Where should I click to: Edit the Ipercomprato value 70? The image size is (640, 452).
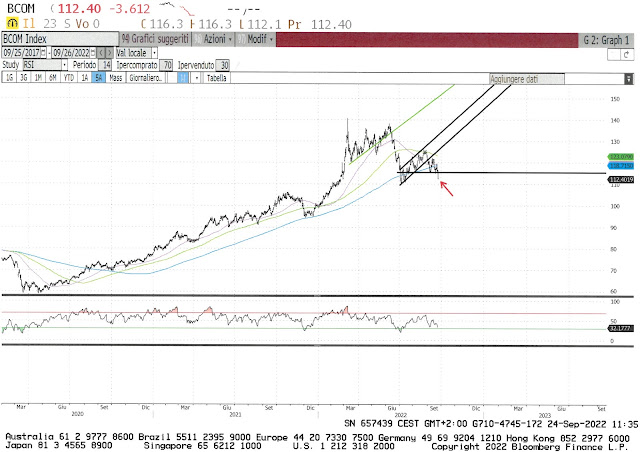point(167,65)
